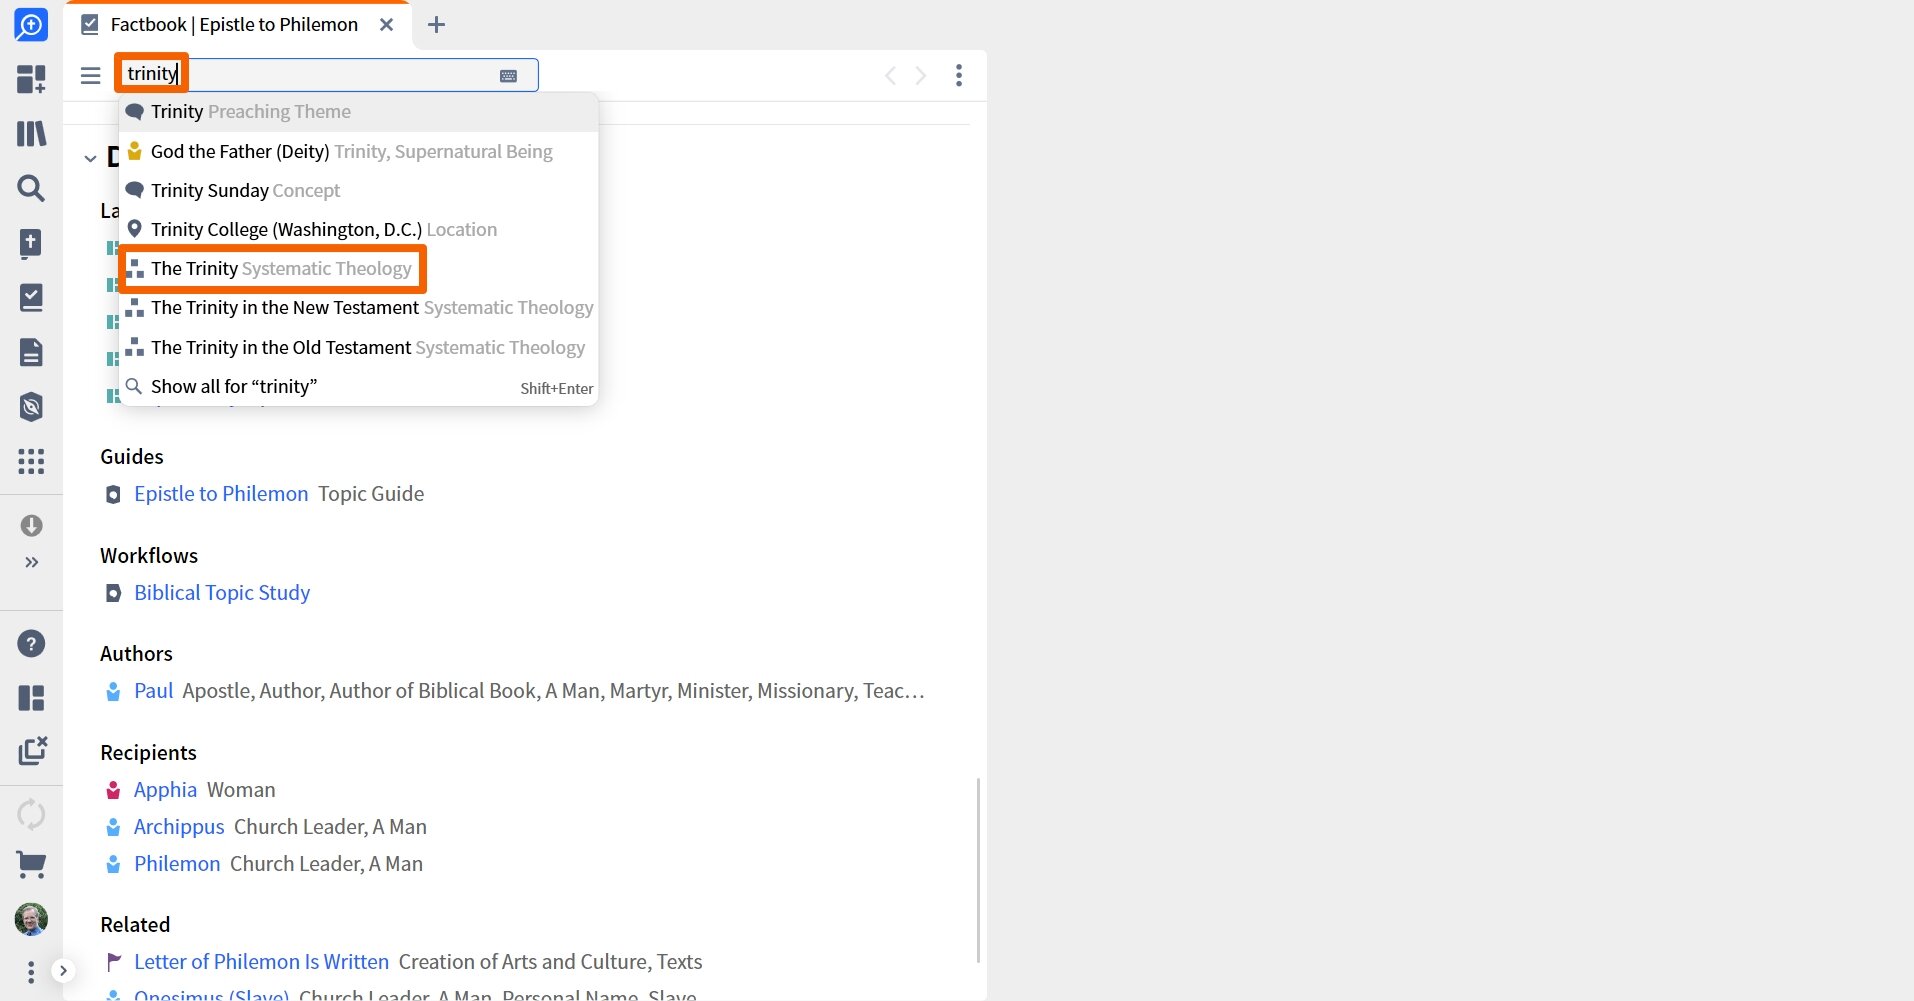Select The Trinity in the Old Testament

358,347
